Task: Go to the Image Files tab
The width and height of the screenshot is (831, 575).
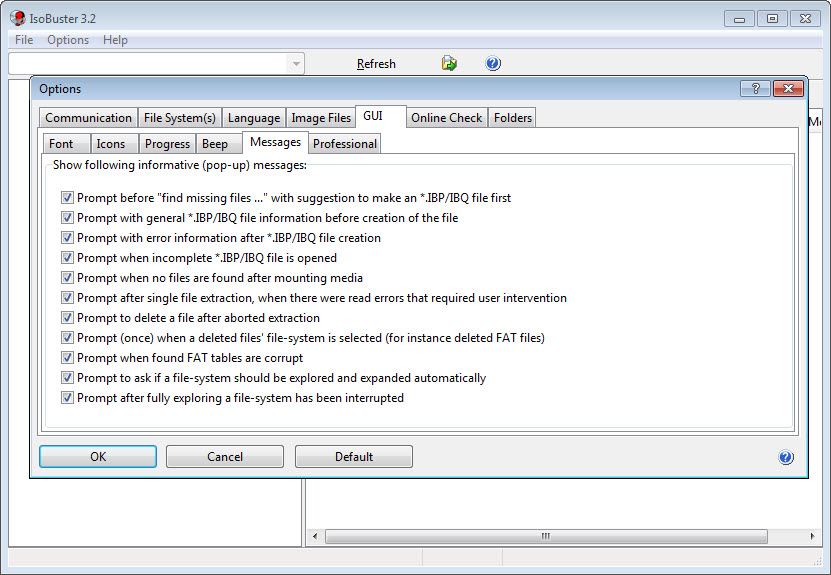Action: [x=321, y=118]
